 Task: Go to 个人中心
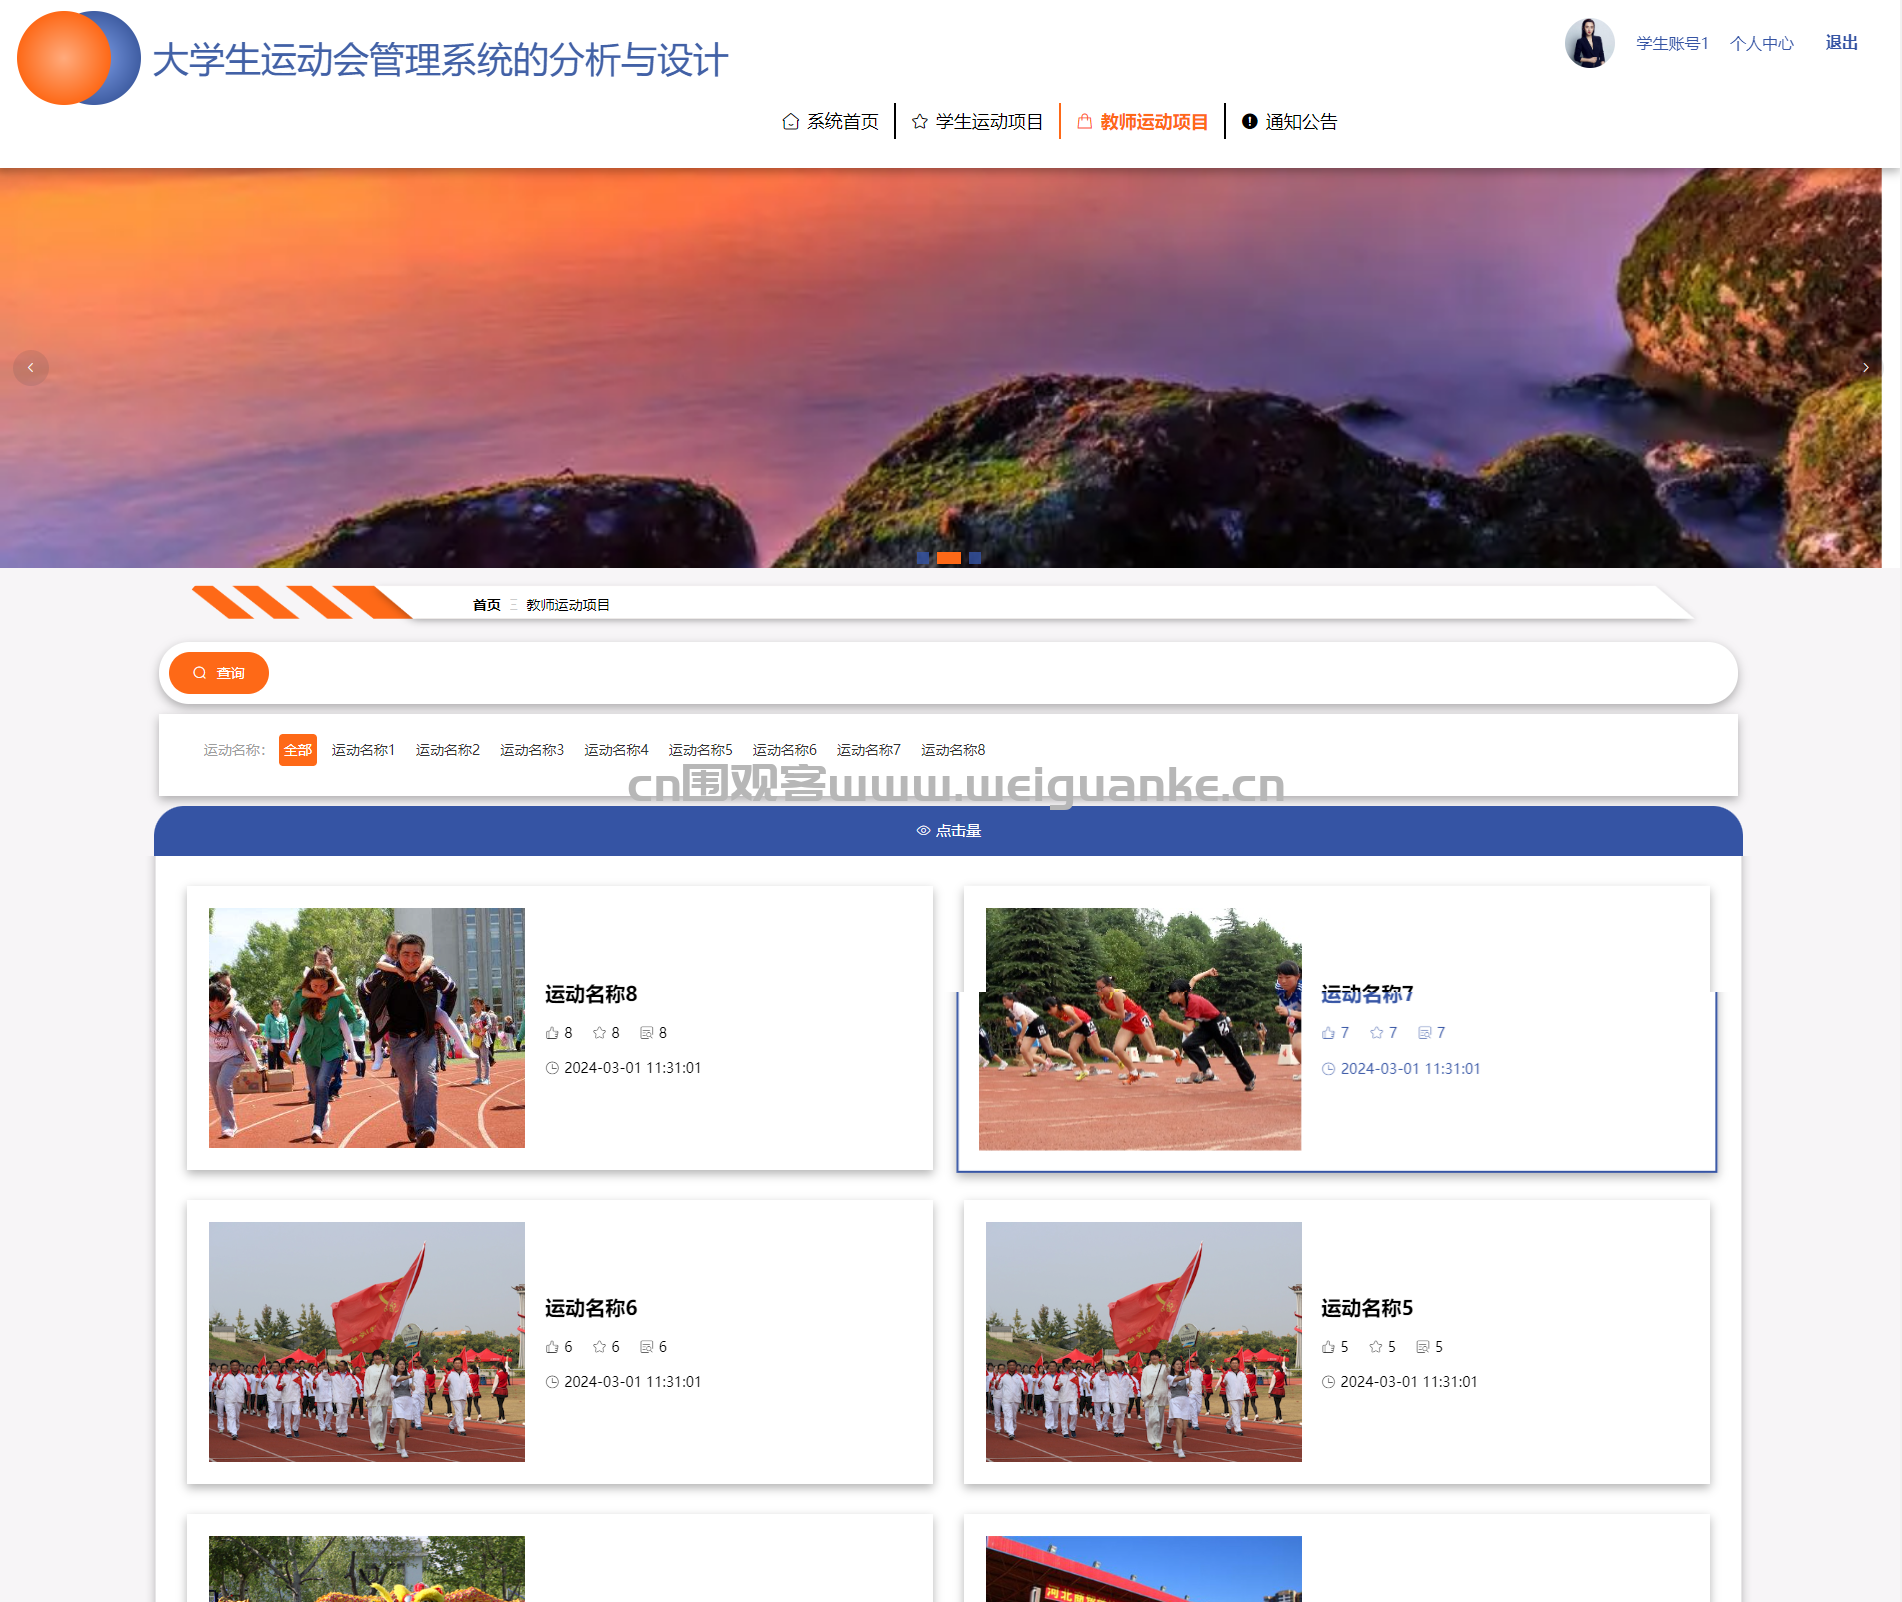1762,43
